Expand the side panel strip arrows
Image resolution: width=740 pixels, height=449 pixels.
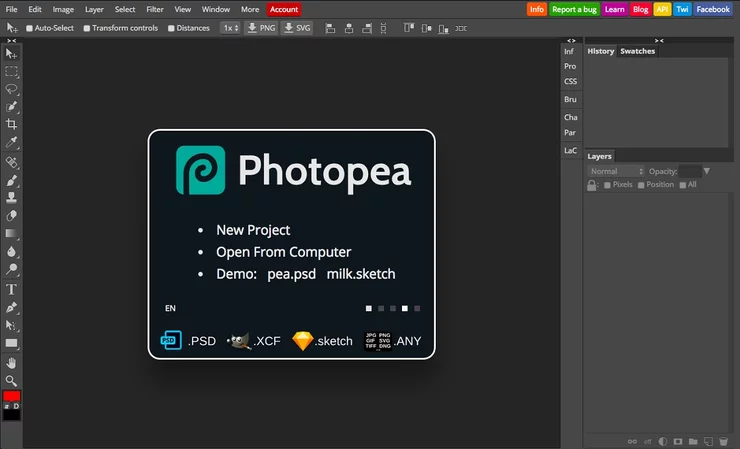571,41
